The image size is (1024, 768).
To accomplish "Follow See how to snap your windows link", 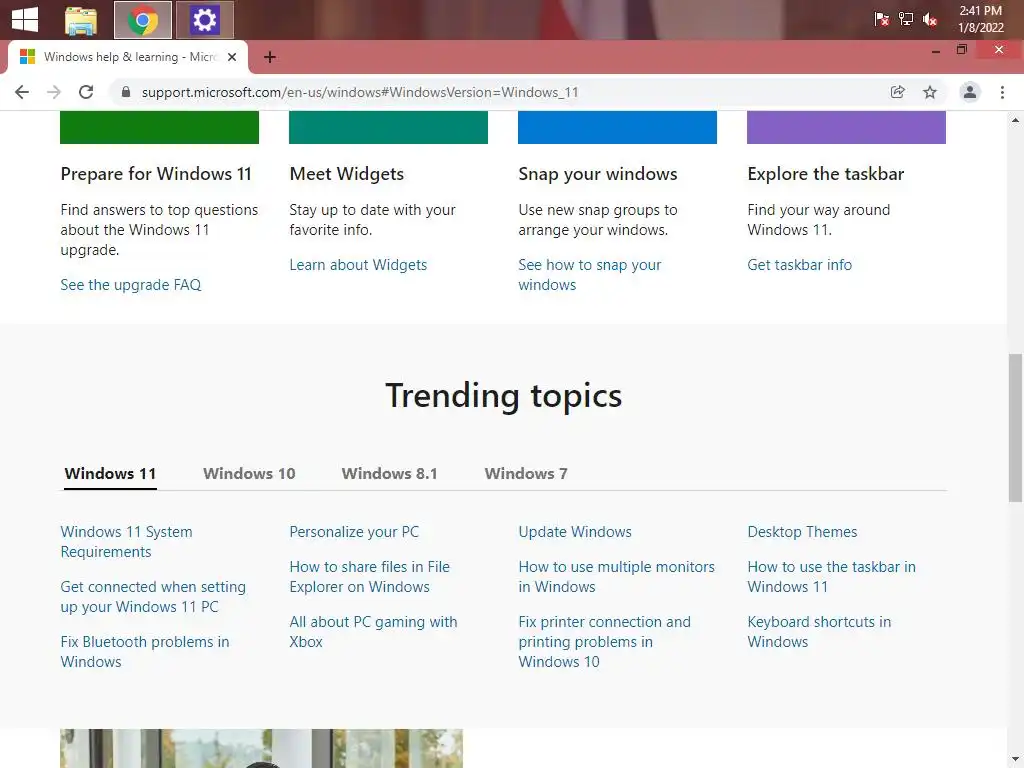I will 589,274.
